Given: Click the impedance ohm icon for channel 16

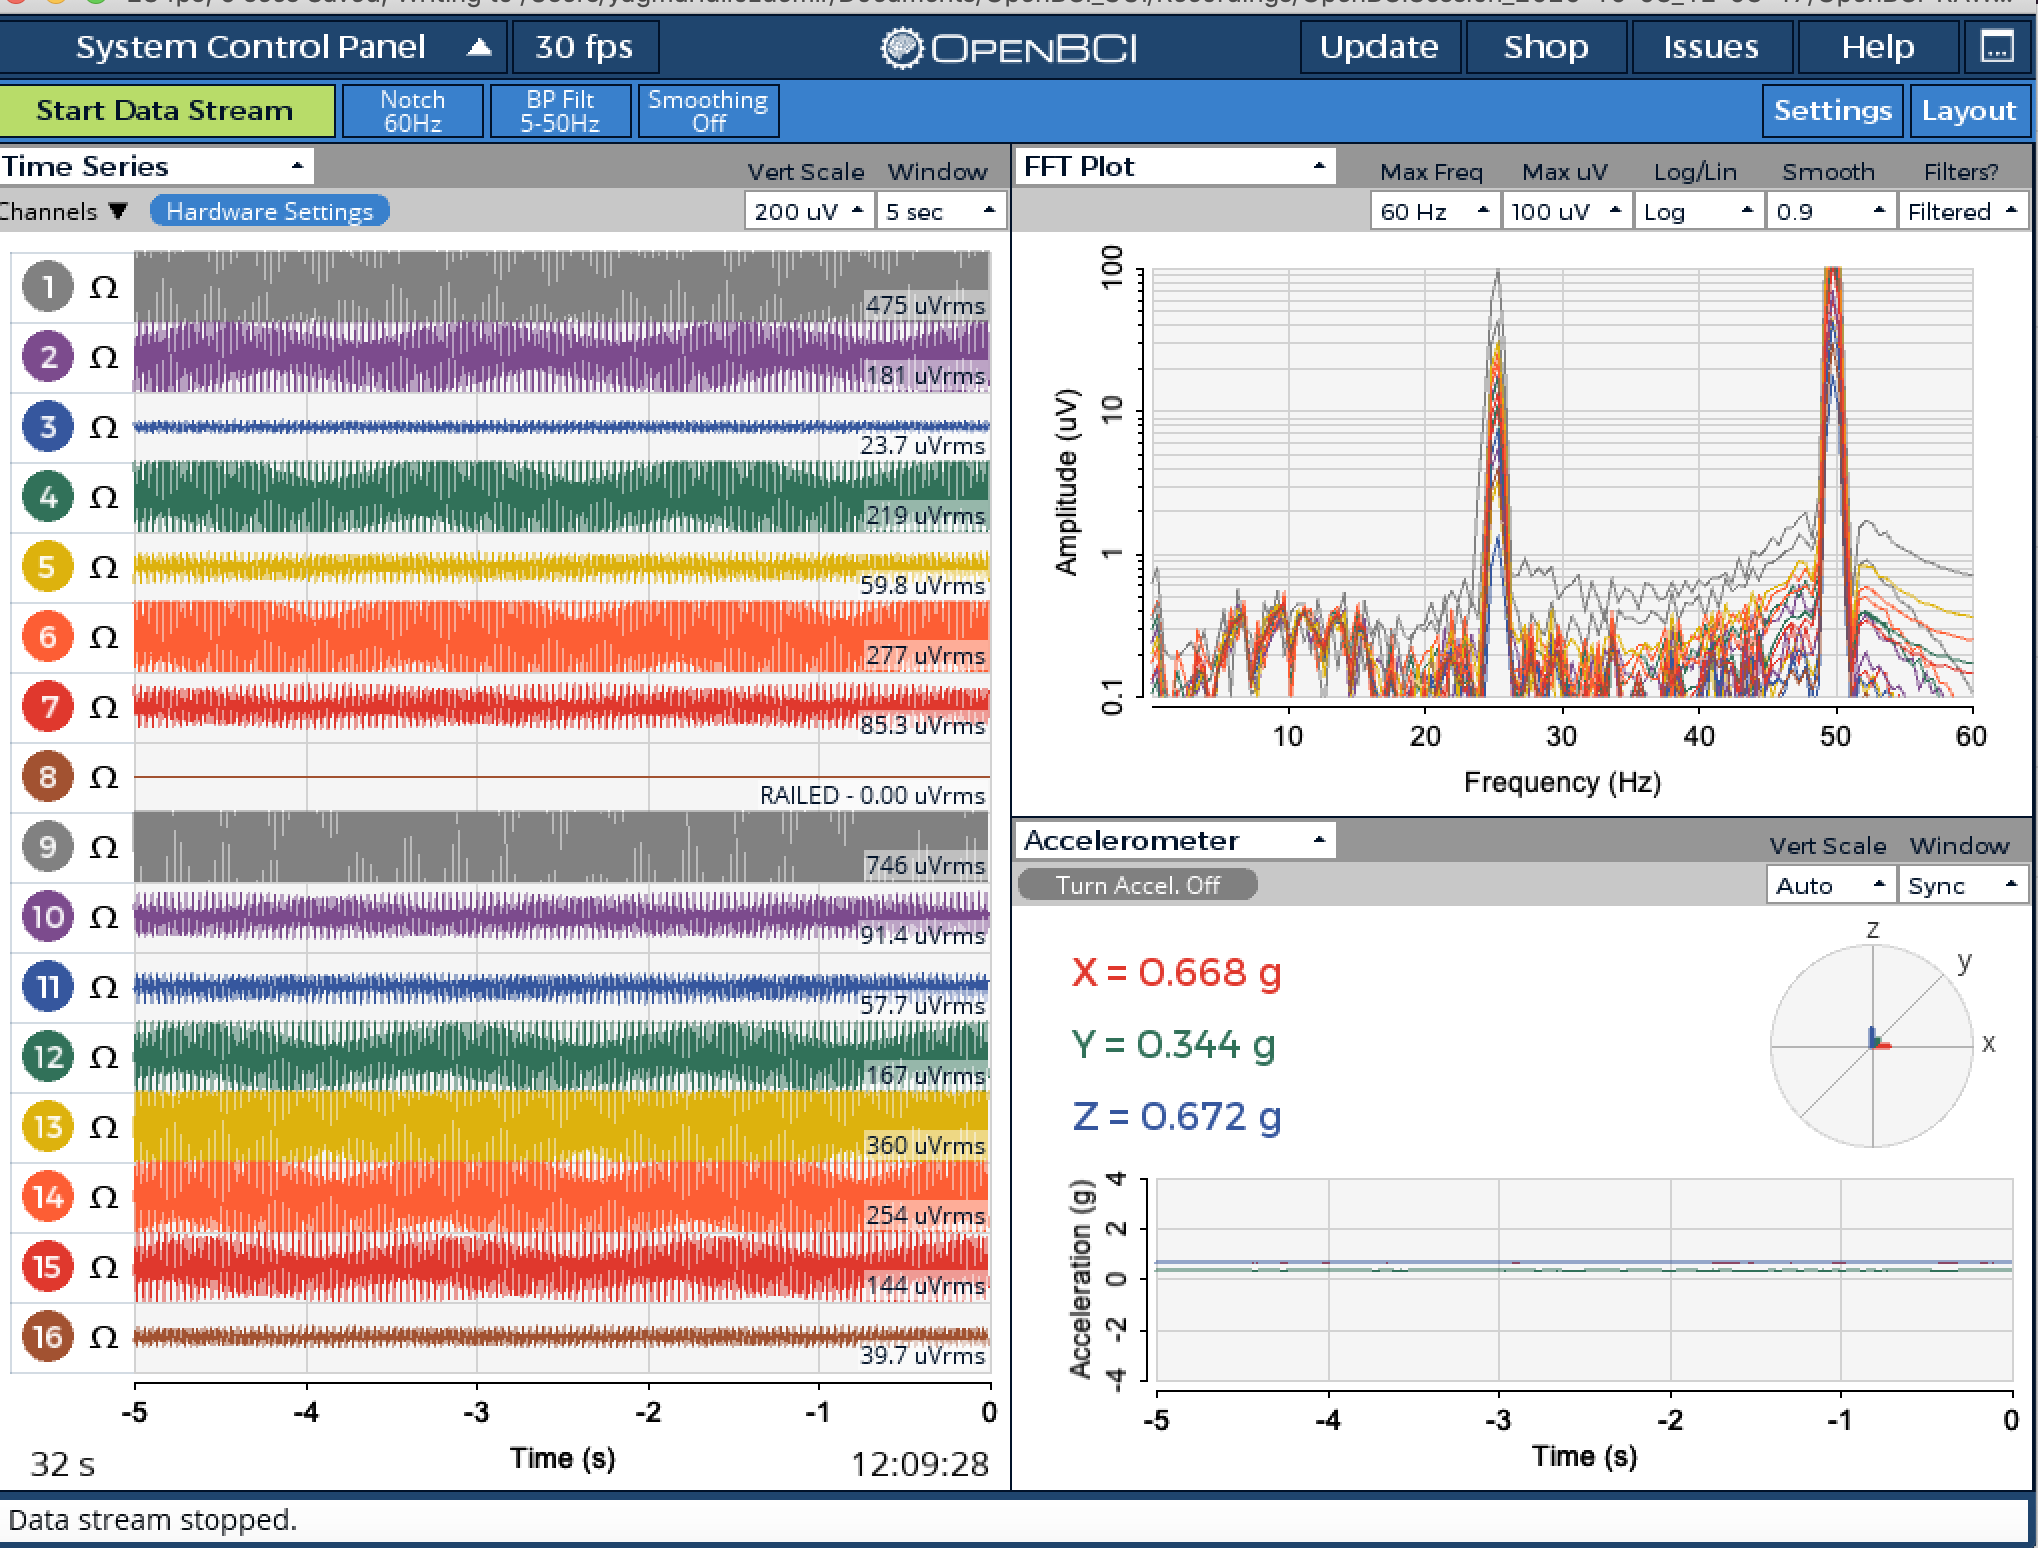Looking at the screenshot, I should point(104,1337).
